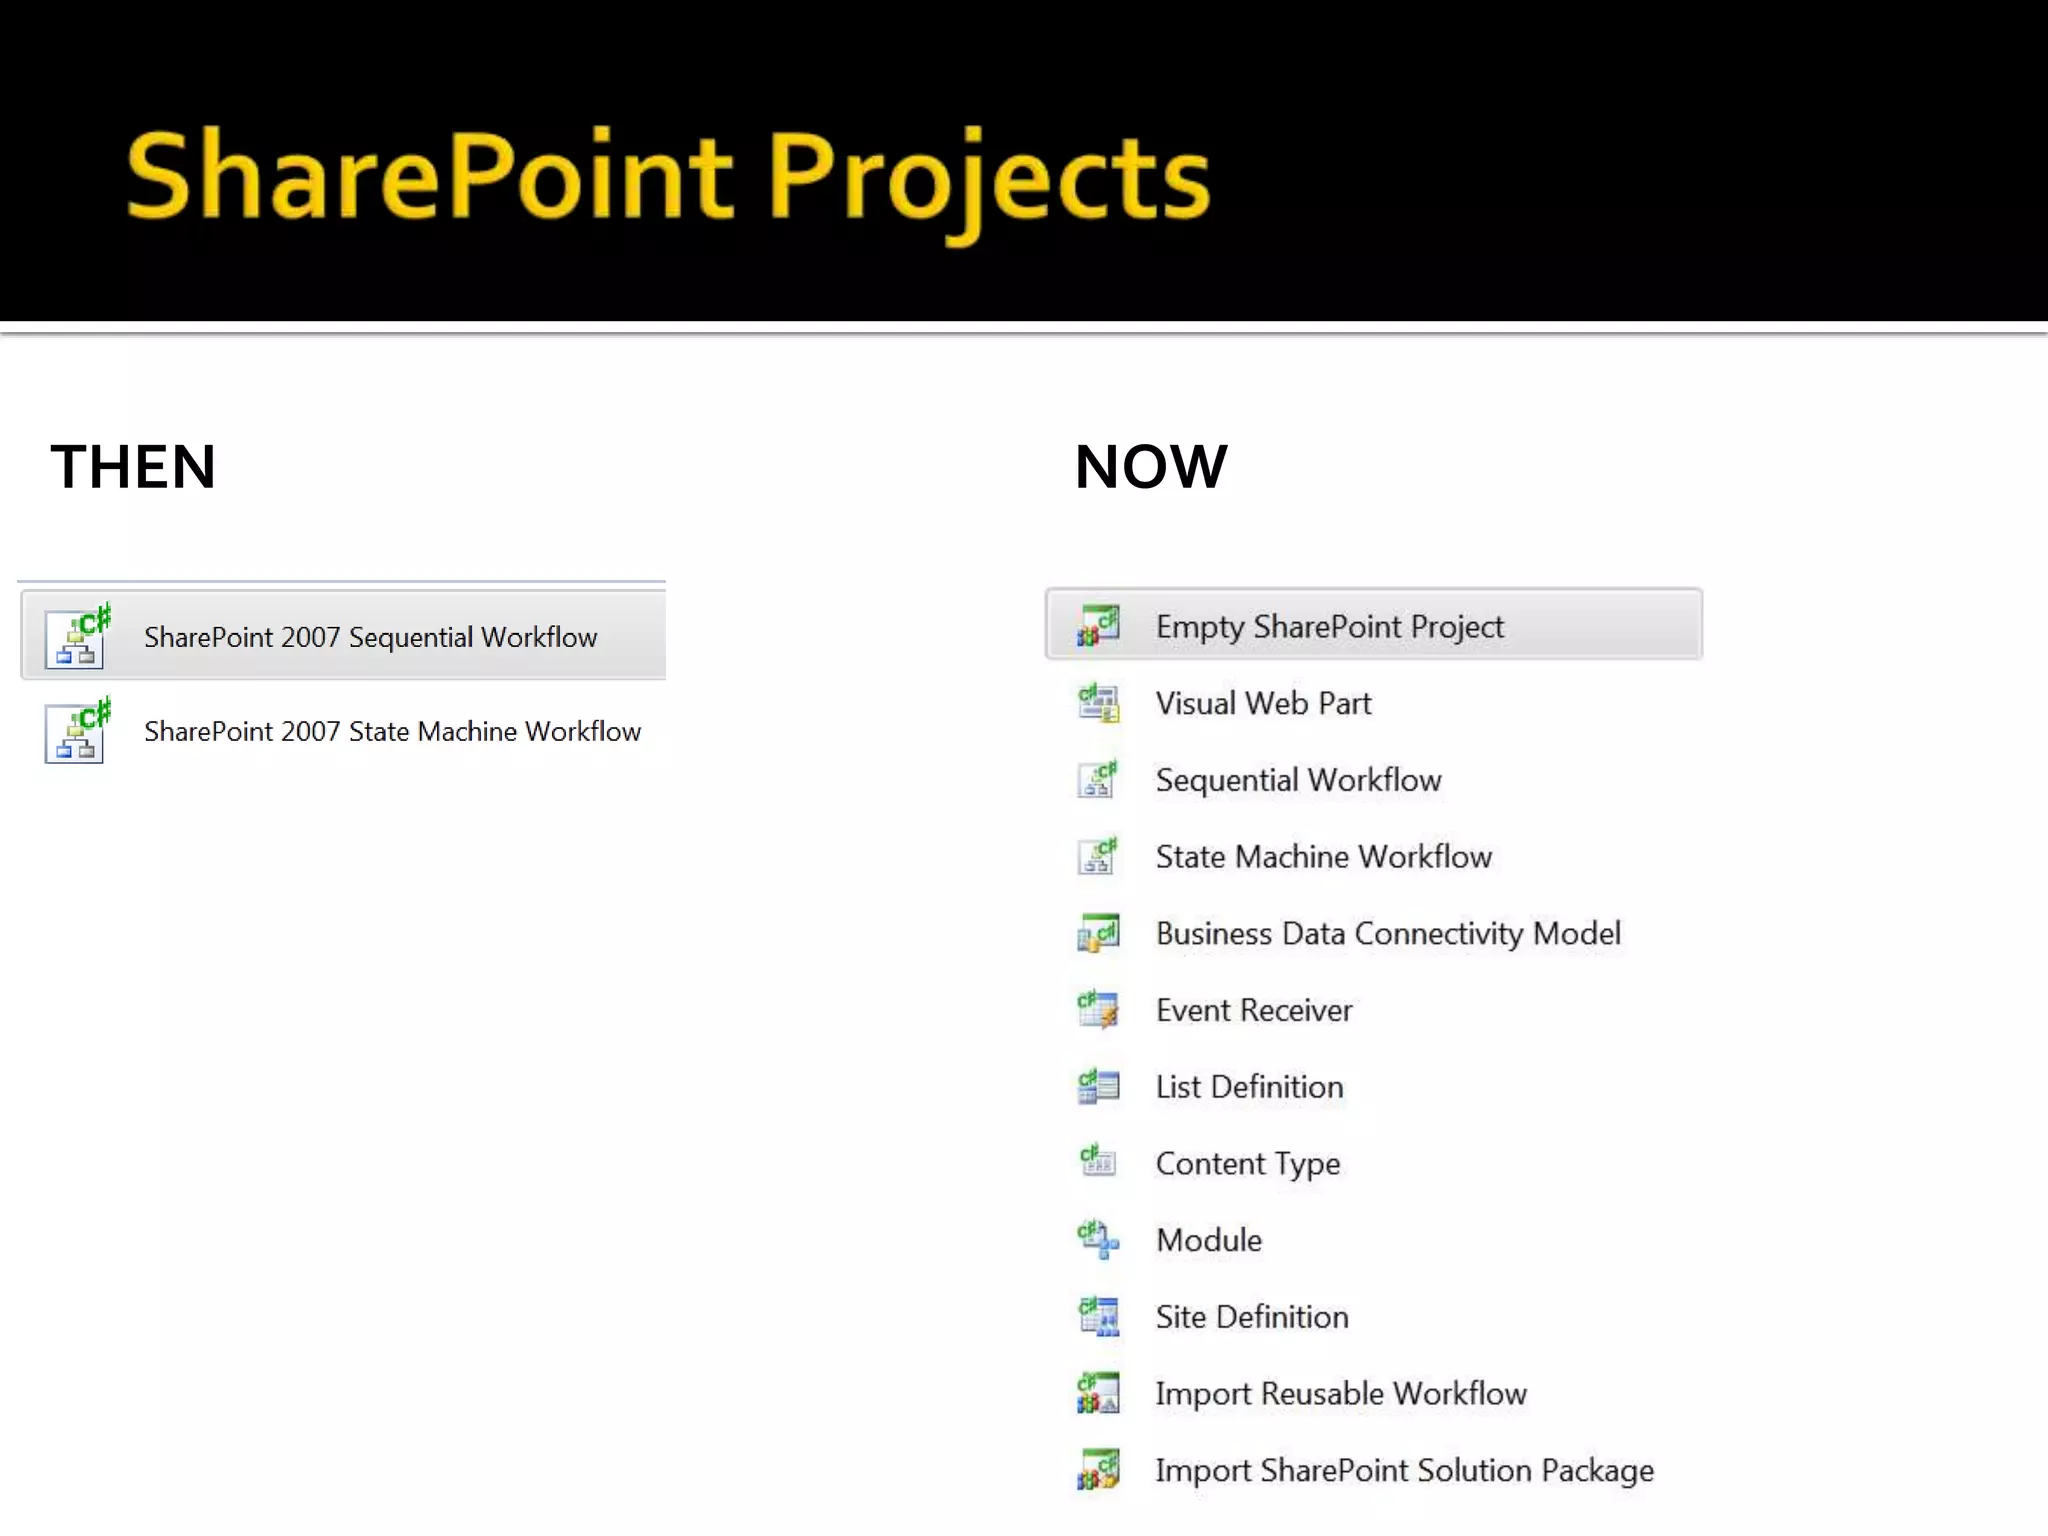This screenshot has width=2048, height=1536.
Task: Click the Content Type icon
Action: point(1098,1162)
